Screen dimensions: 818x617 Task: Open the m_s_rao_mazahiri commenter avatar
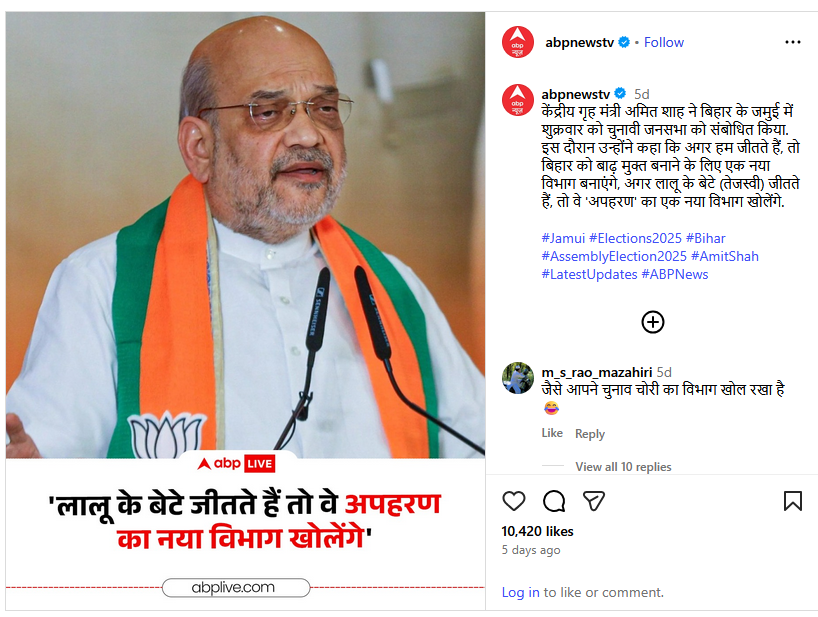(518, 378)
